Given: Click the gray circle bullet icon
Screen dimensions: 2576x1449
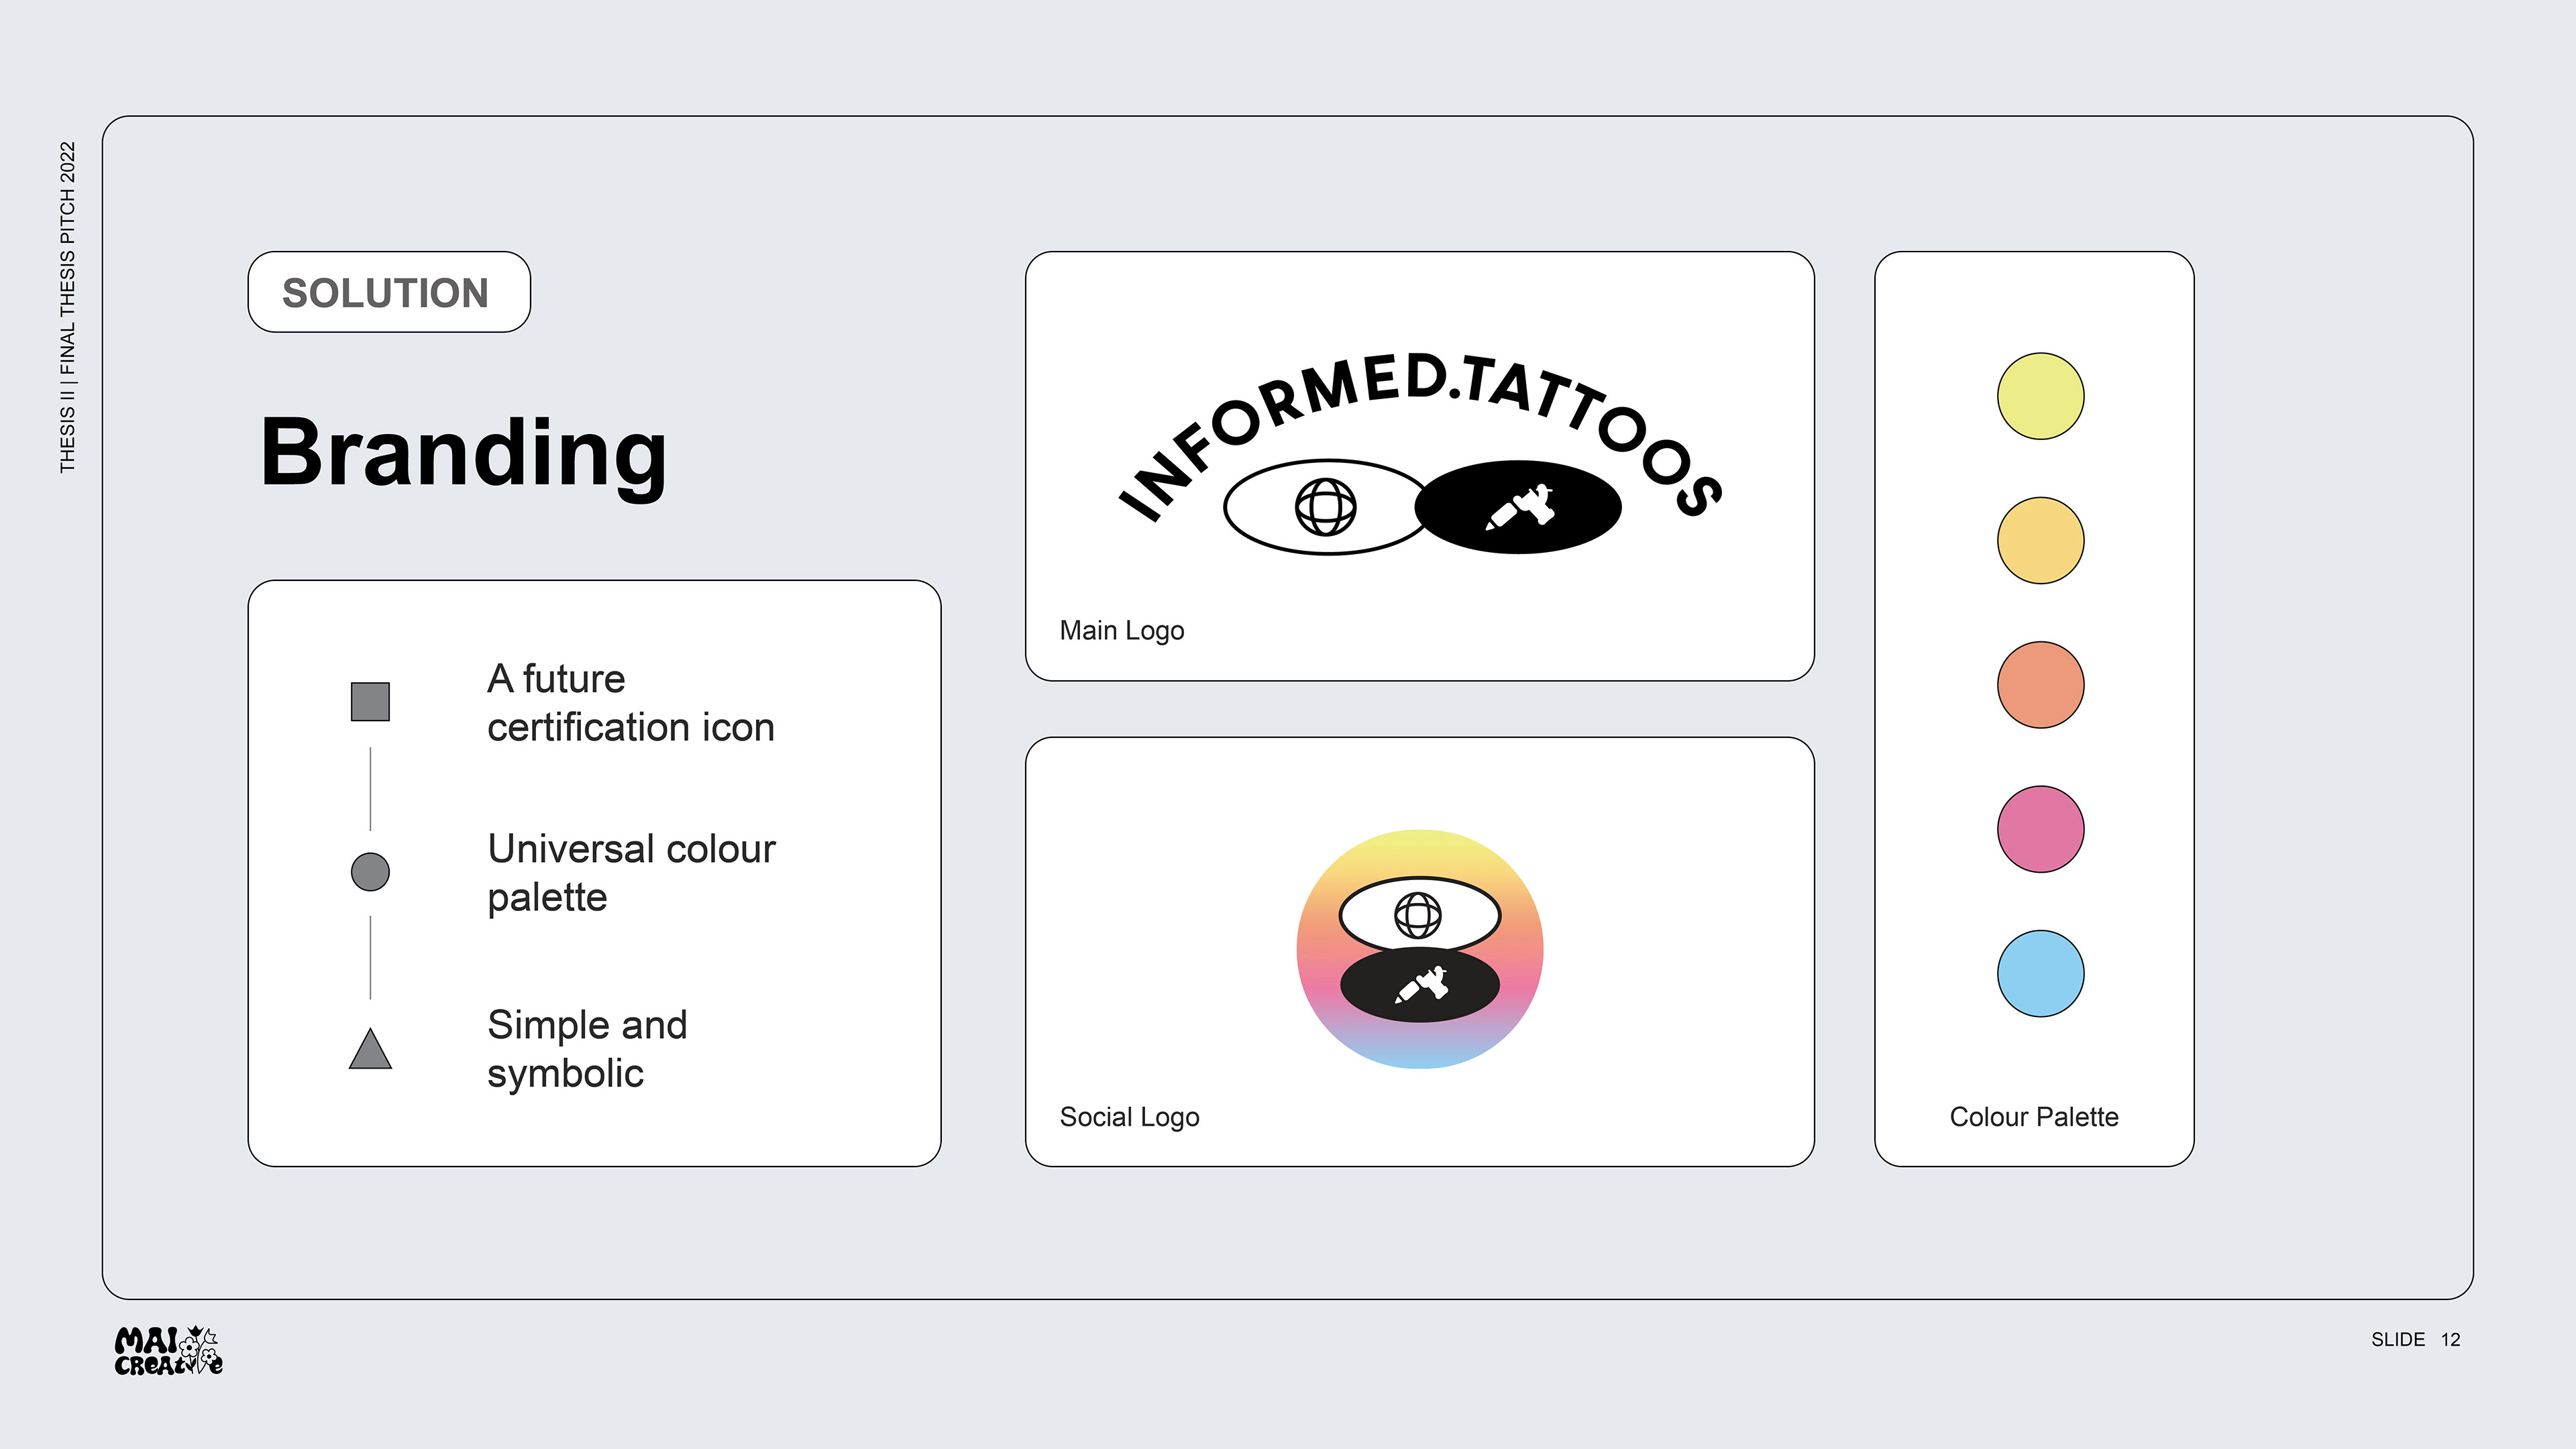Looking at the screenshot, I should [x=370, y=871].
